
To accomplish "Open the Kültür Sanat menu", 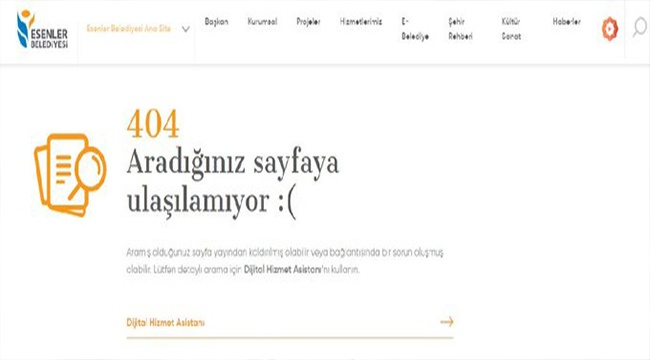I will (x=511, y=29).
